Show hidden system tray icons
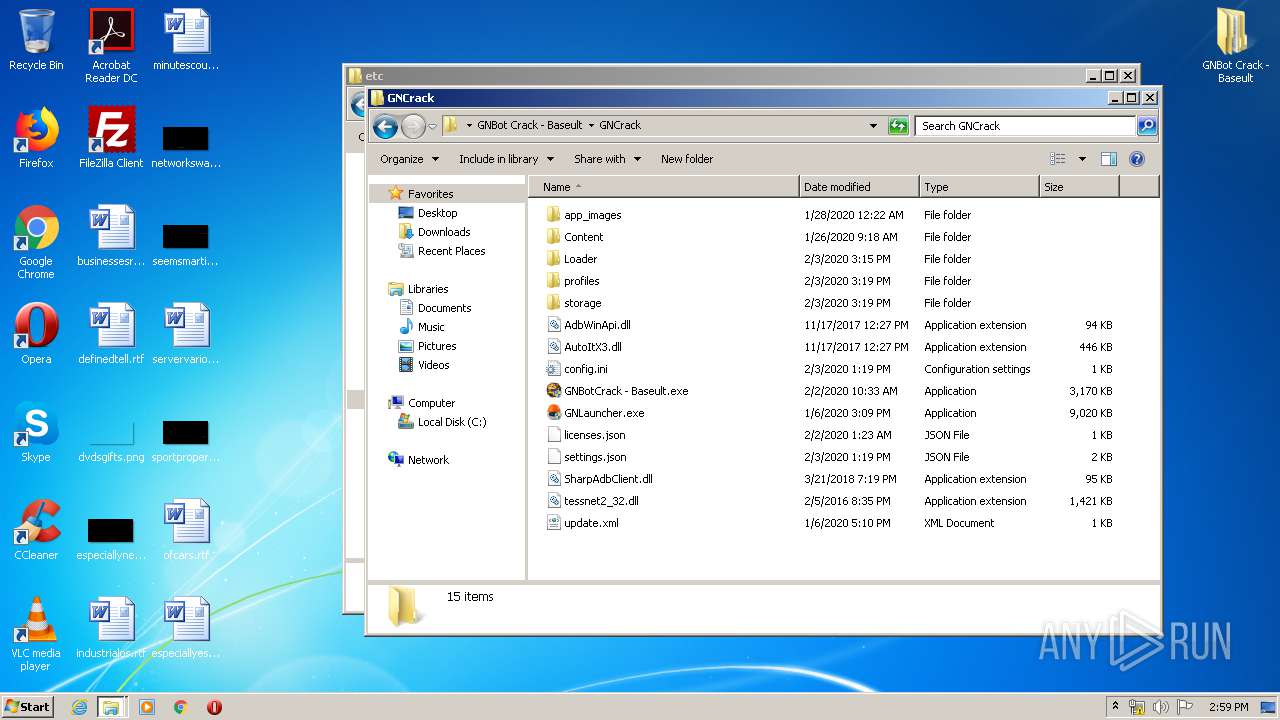 1116,706
